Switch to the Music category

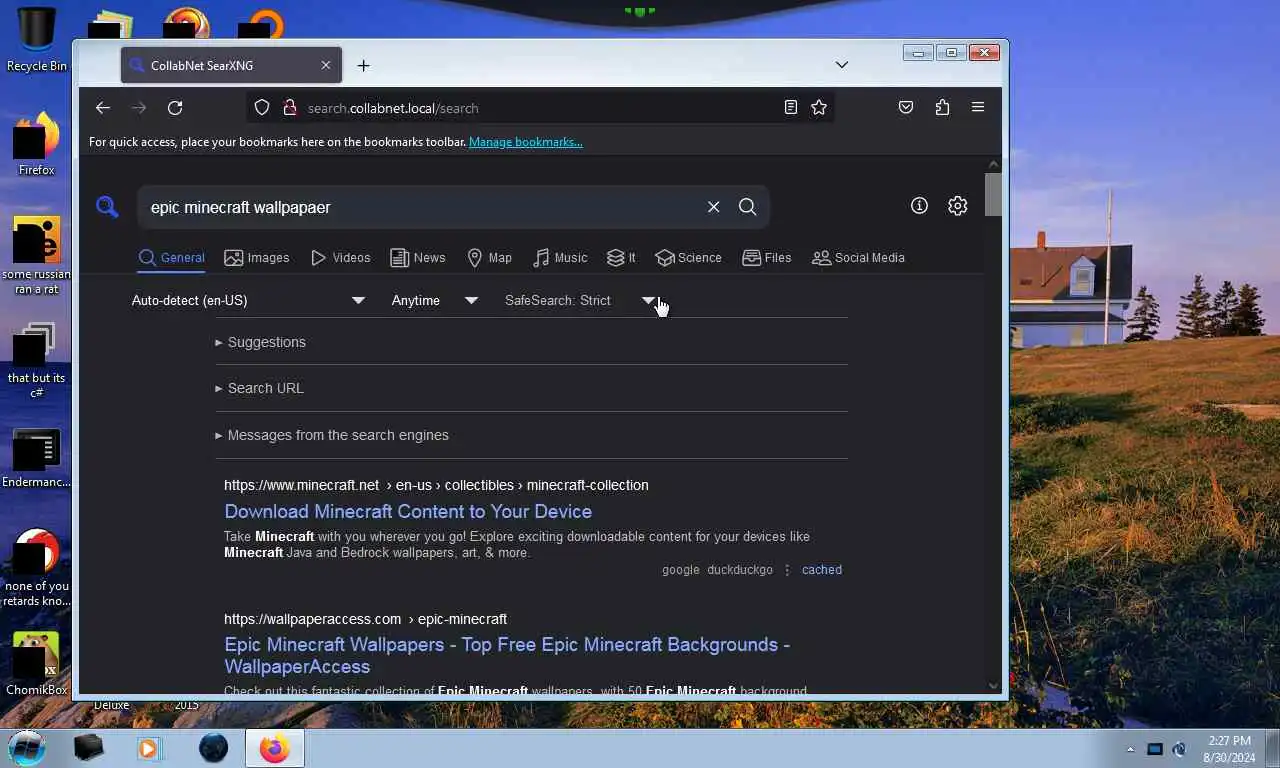(x=560, y=258)
